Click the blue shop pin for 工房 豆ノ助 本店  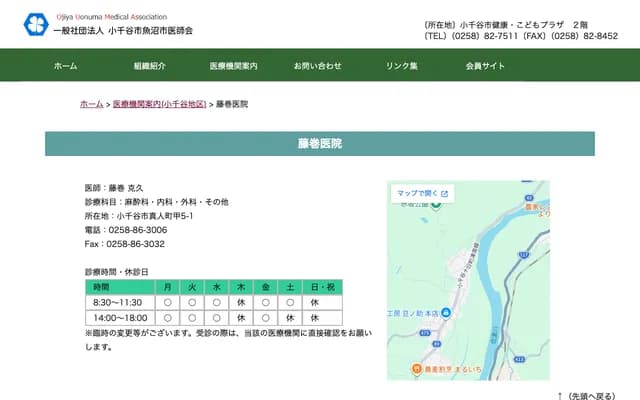pos(447,314)
